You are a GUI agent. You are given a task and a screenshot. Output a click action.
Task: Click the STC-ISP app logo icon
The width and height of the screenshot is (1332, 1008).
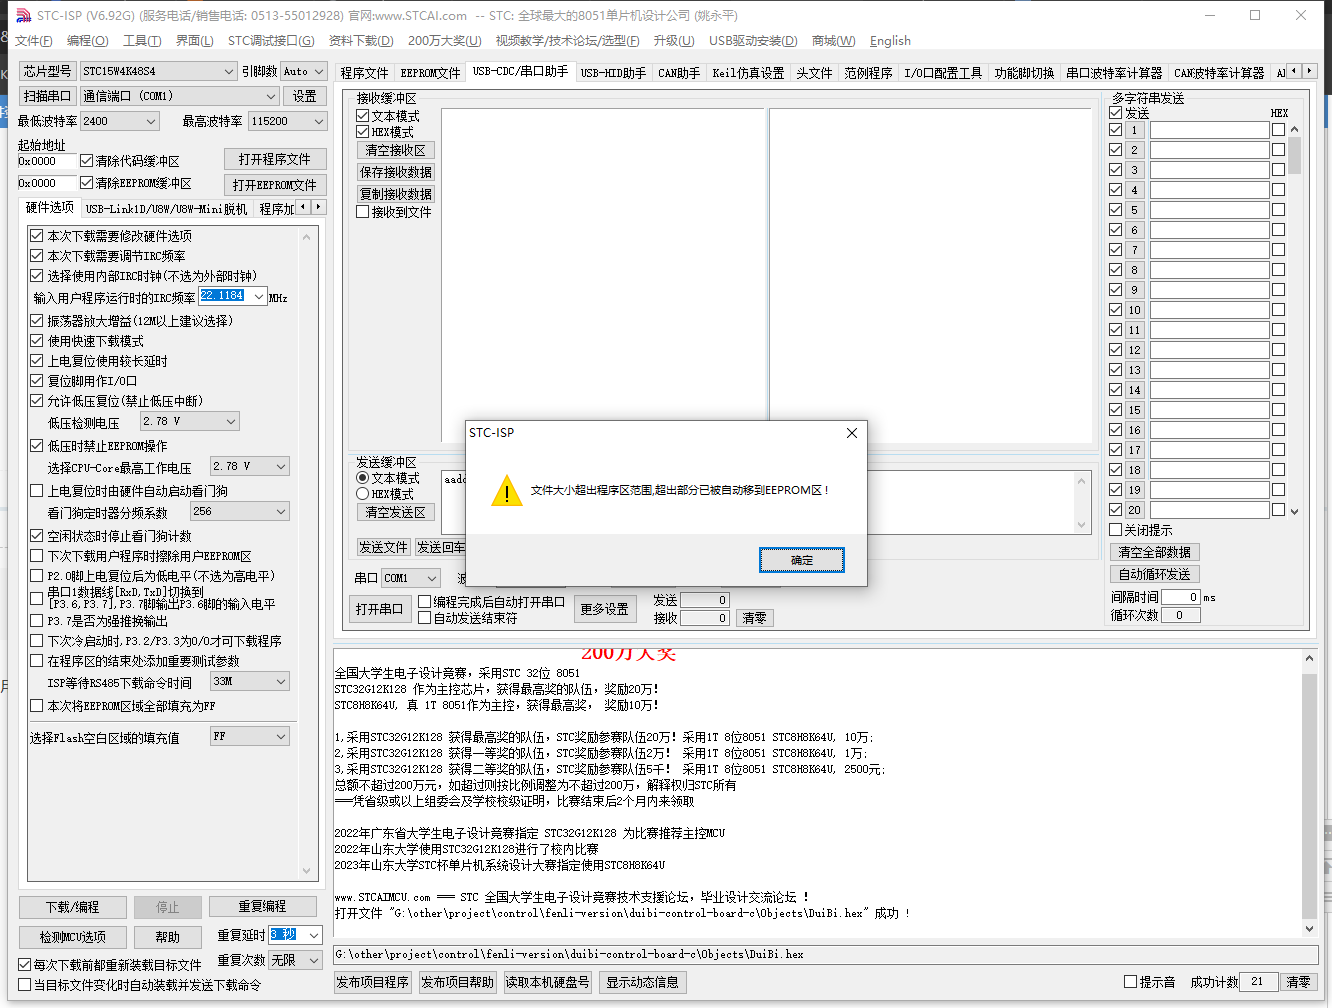coord(24,15)
